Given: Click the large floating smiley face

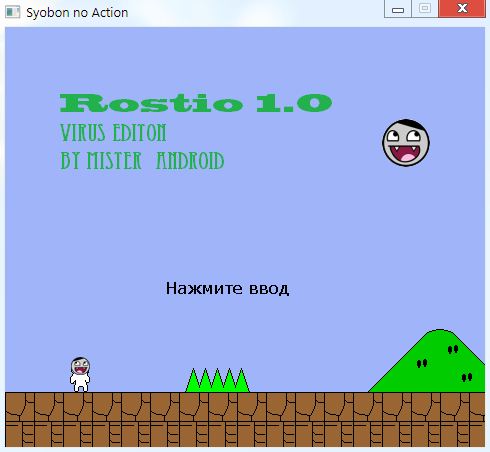Looking at the screenshot, I should click(406, 143).
